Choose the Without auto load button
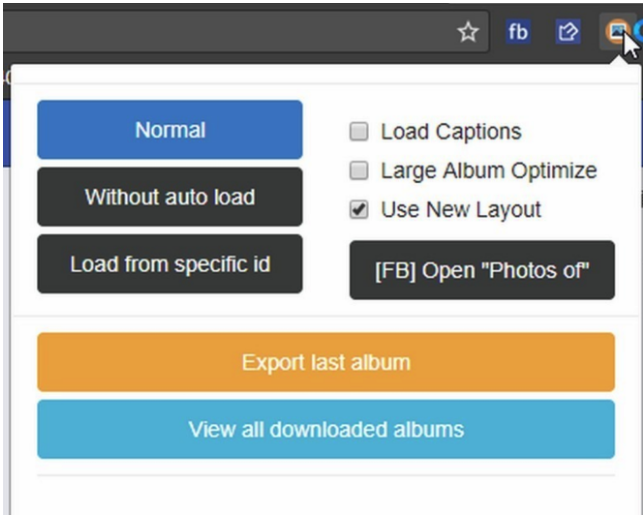643x515 pixels. (x=170, y=197)
